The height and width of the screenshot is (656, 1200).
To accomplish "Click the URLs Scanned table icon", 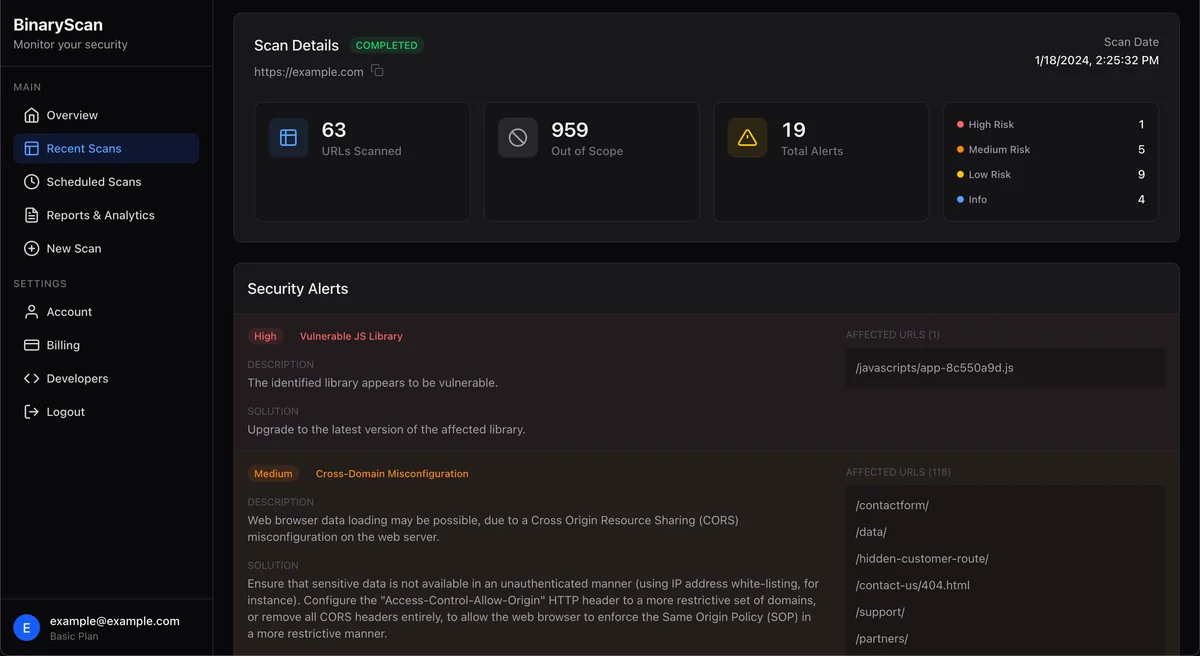I will coord(288,138).
